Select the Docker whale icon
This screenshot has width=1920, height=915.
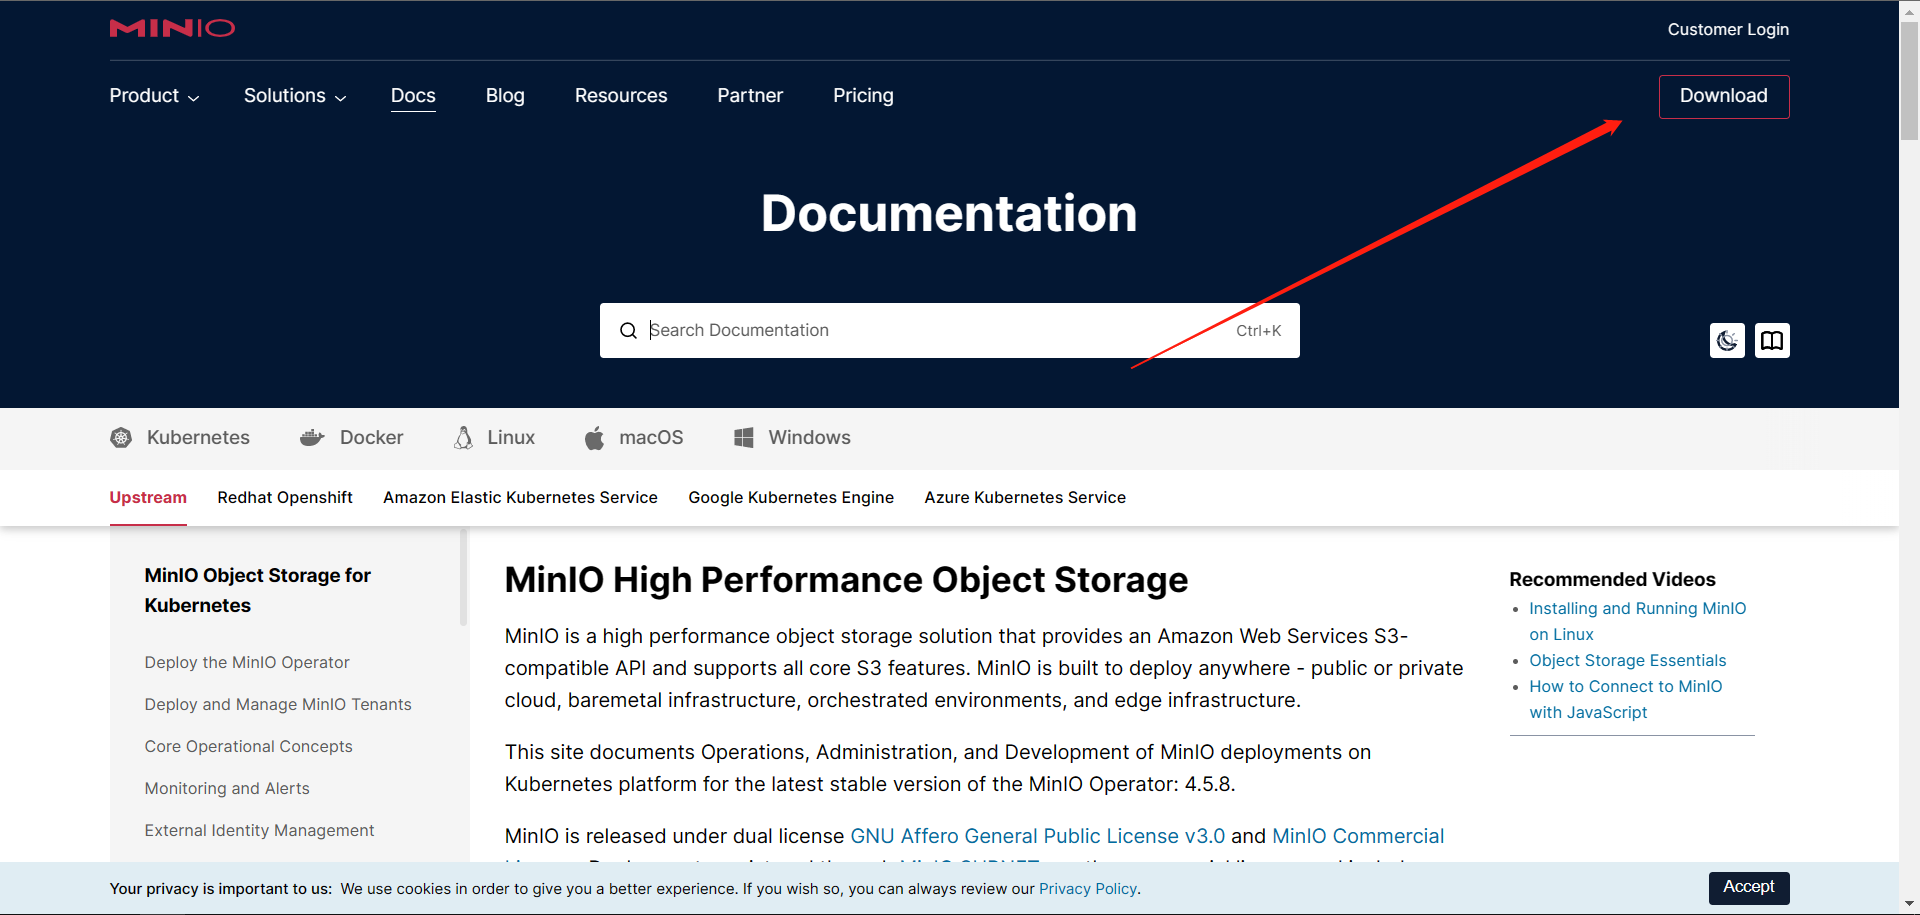pyautogui.click(x=312, y=438)
